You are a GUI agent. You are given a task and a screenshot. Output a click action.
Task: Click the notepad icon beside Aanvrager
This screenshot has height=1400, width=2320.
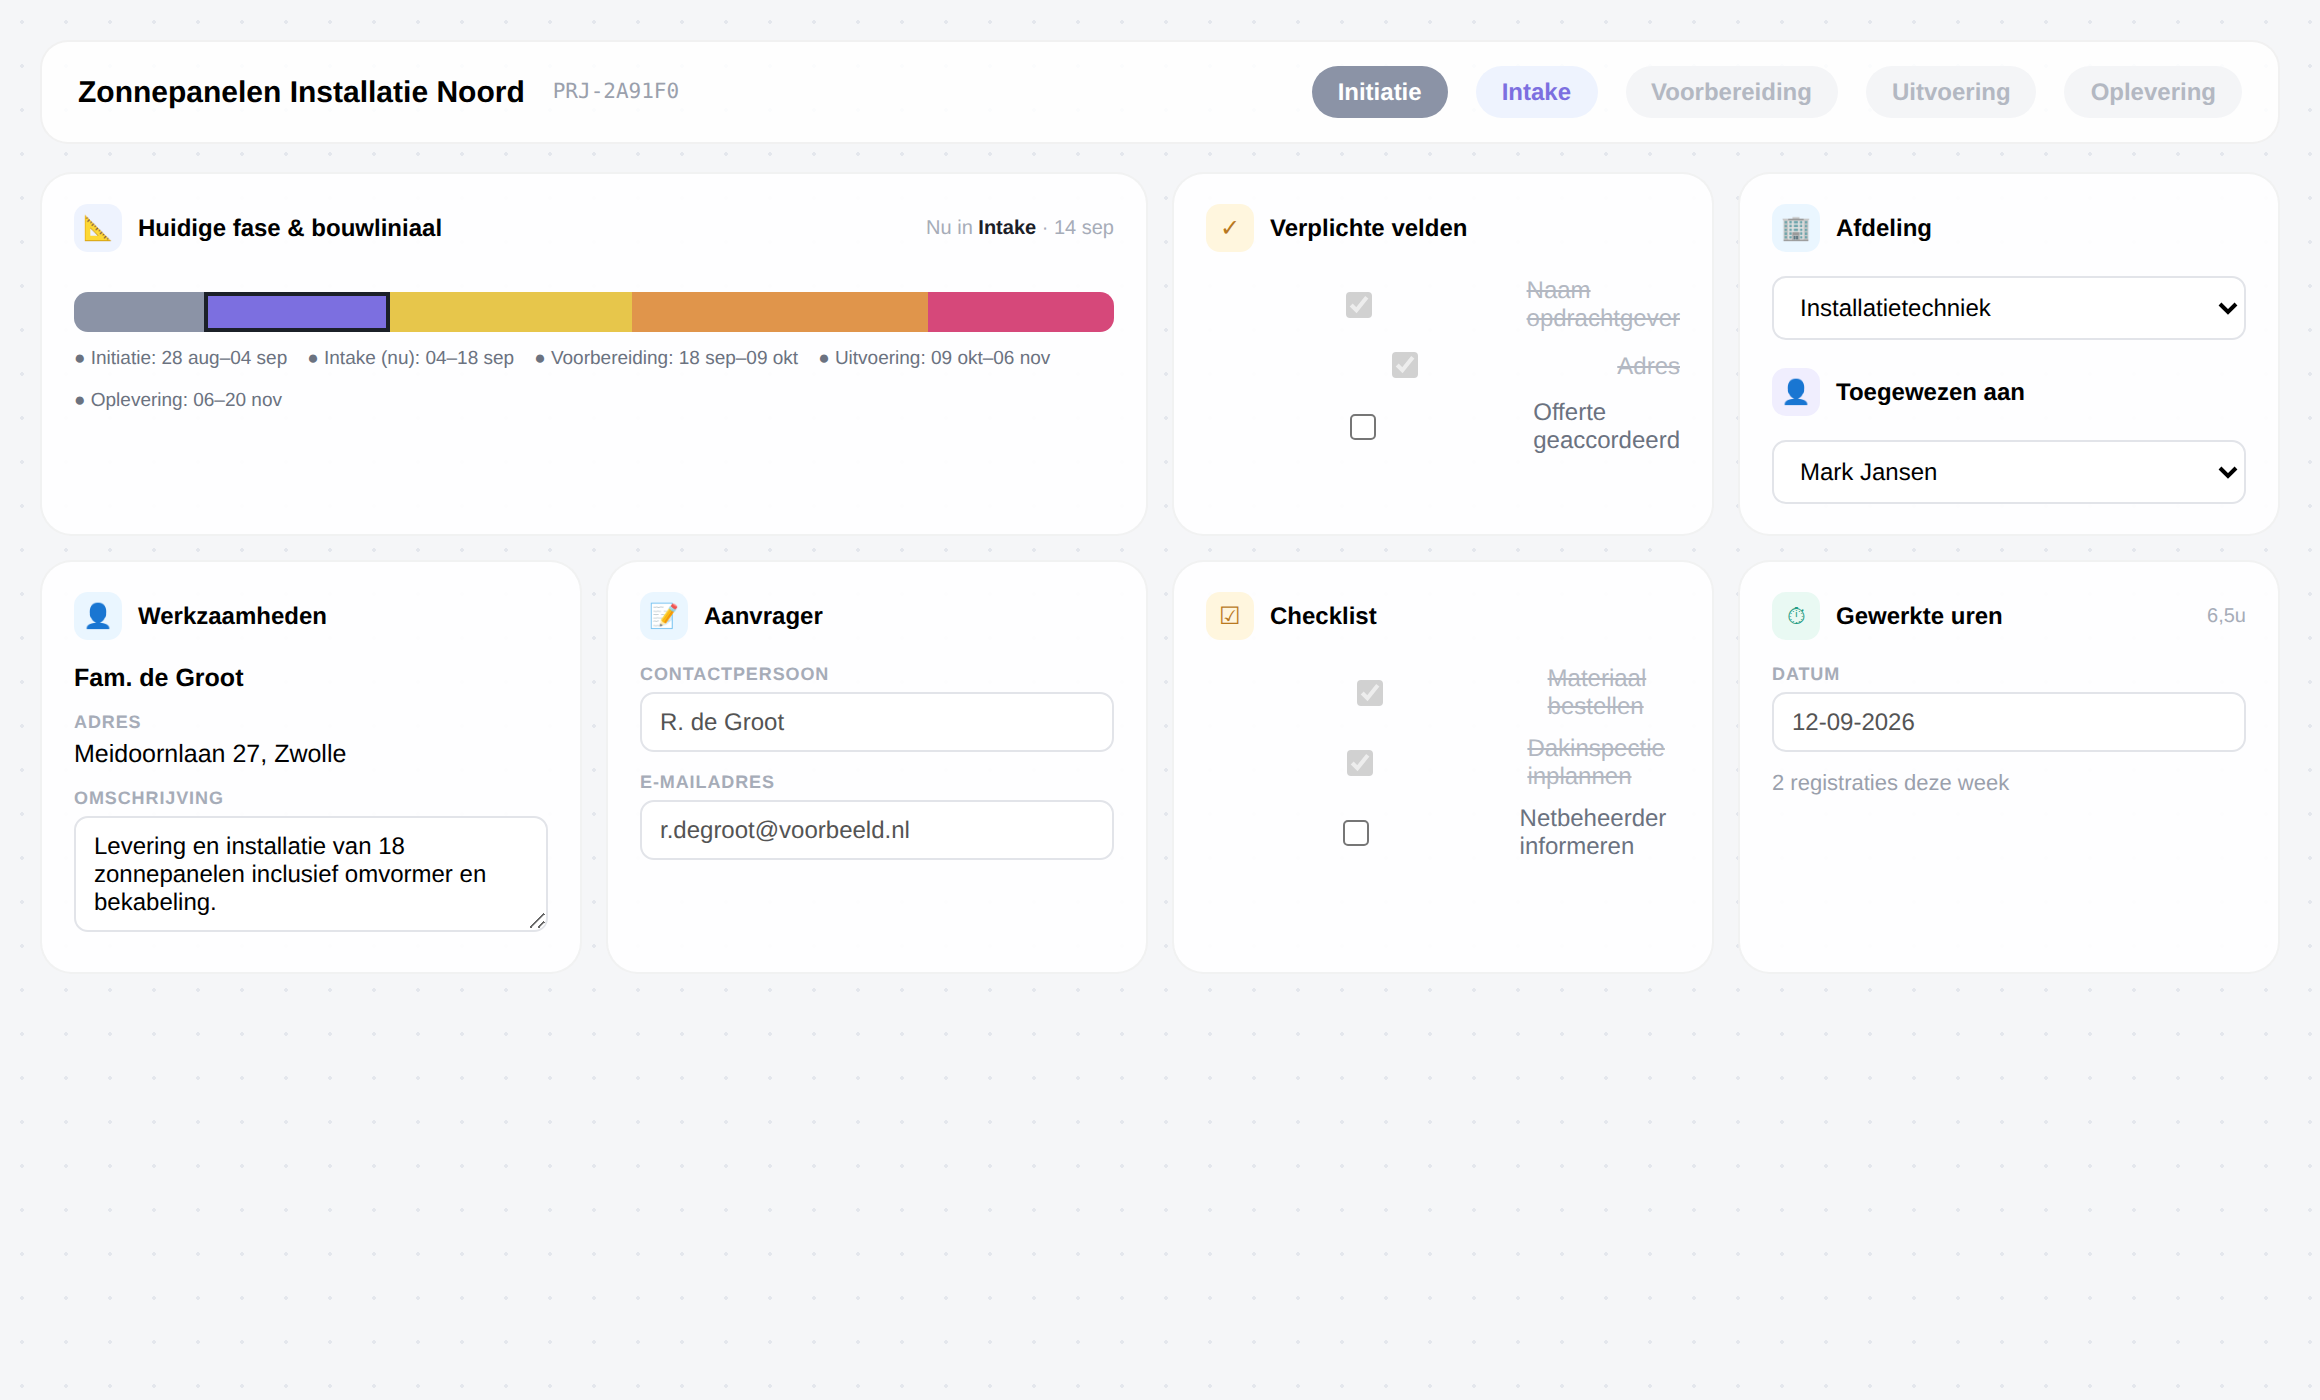pos(664,616)
